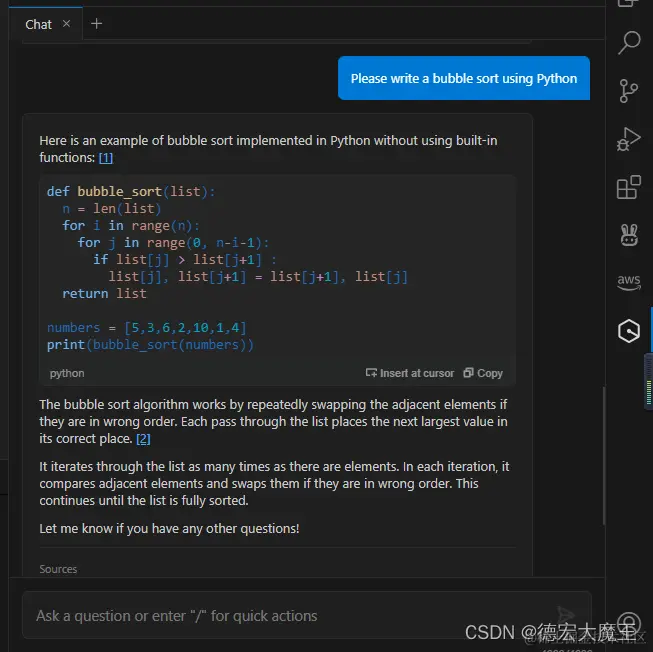The width and height of the screenshot is (653, 652).
Task: Open the Amazon Q hexagon icon
Action: click(629, 331)
